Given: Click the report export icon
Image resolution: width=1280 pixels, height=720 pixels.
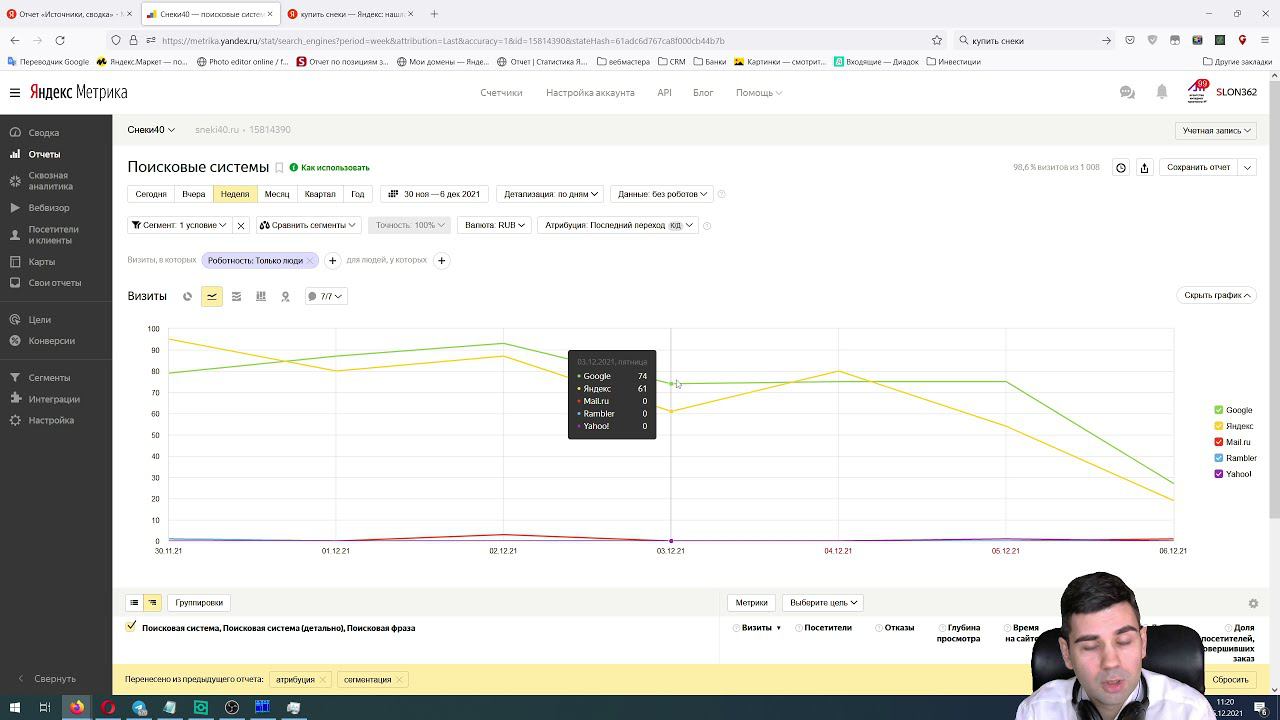Looking at the screenshot, I should pyautogui.click(x=1145, y=167).
